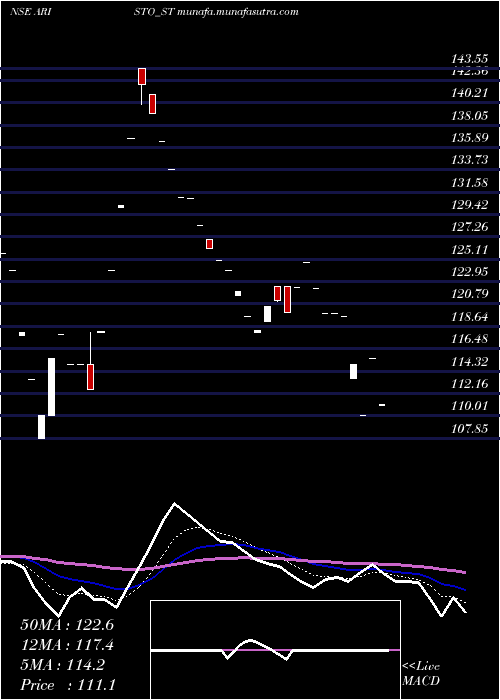Click the 143.55 price level label

470,59
